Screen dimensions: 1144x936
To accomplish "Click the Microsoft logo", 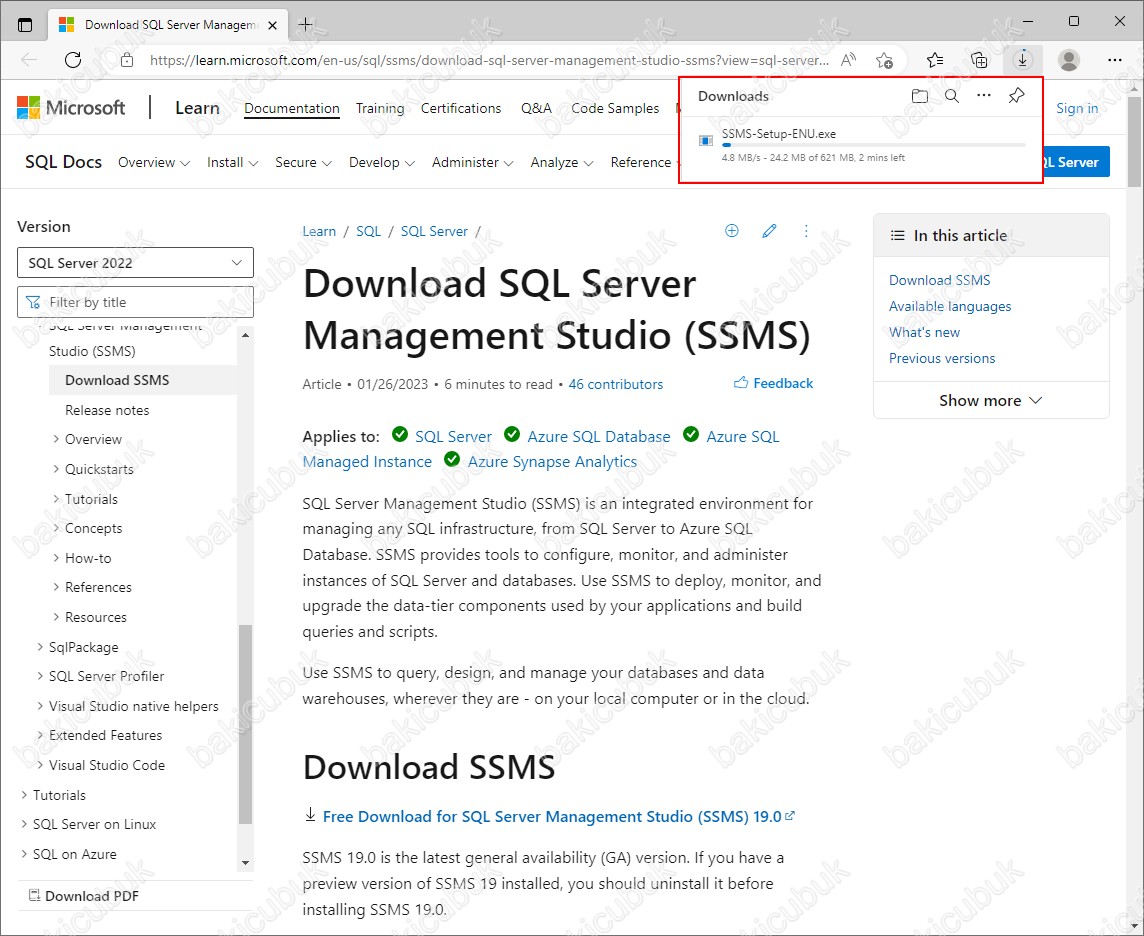I will (71, 107).
